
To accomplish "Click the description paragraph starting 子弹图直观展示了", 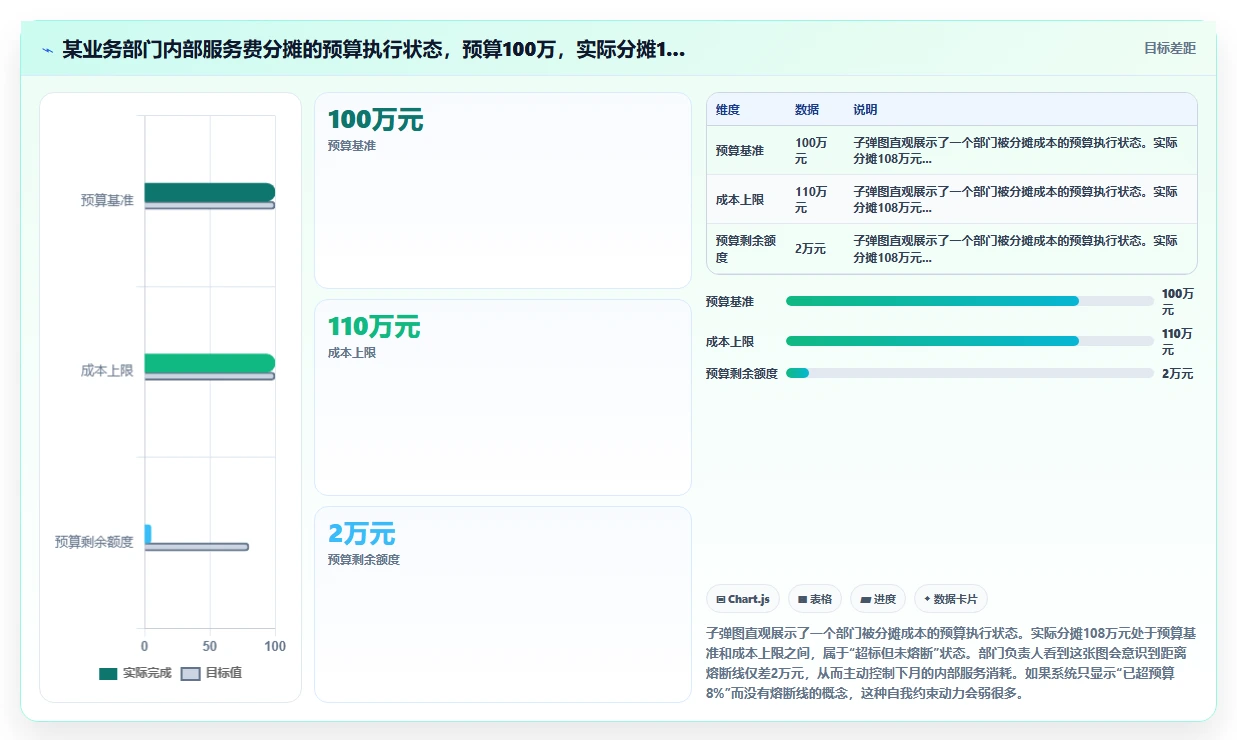I will point(951,663).
